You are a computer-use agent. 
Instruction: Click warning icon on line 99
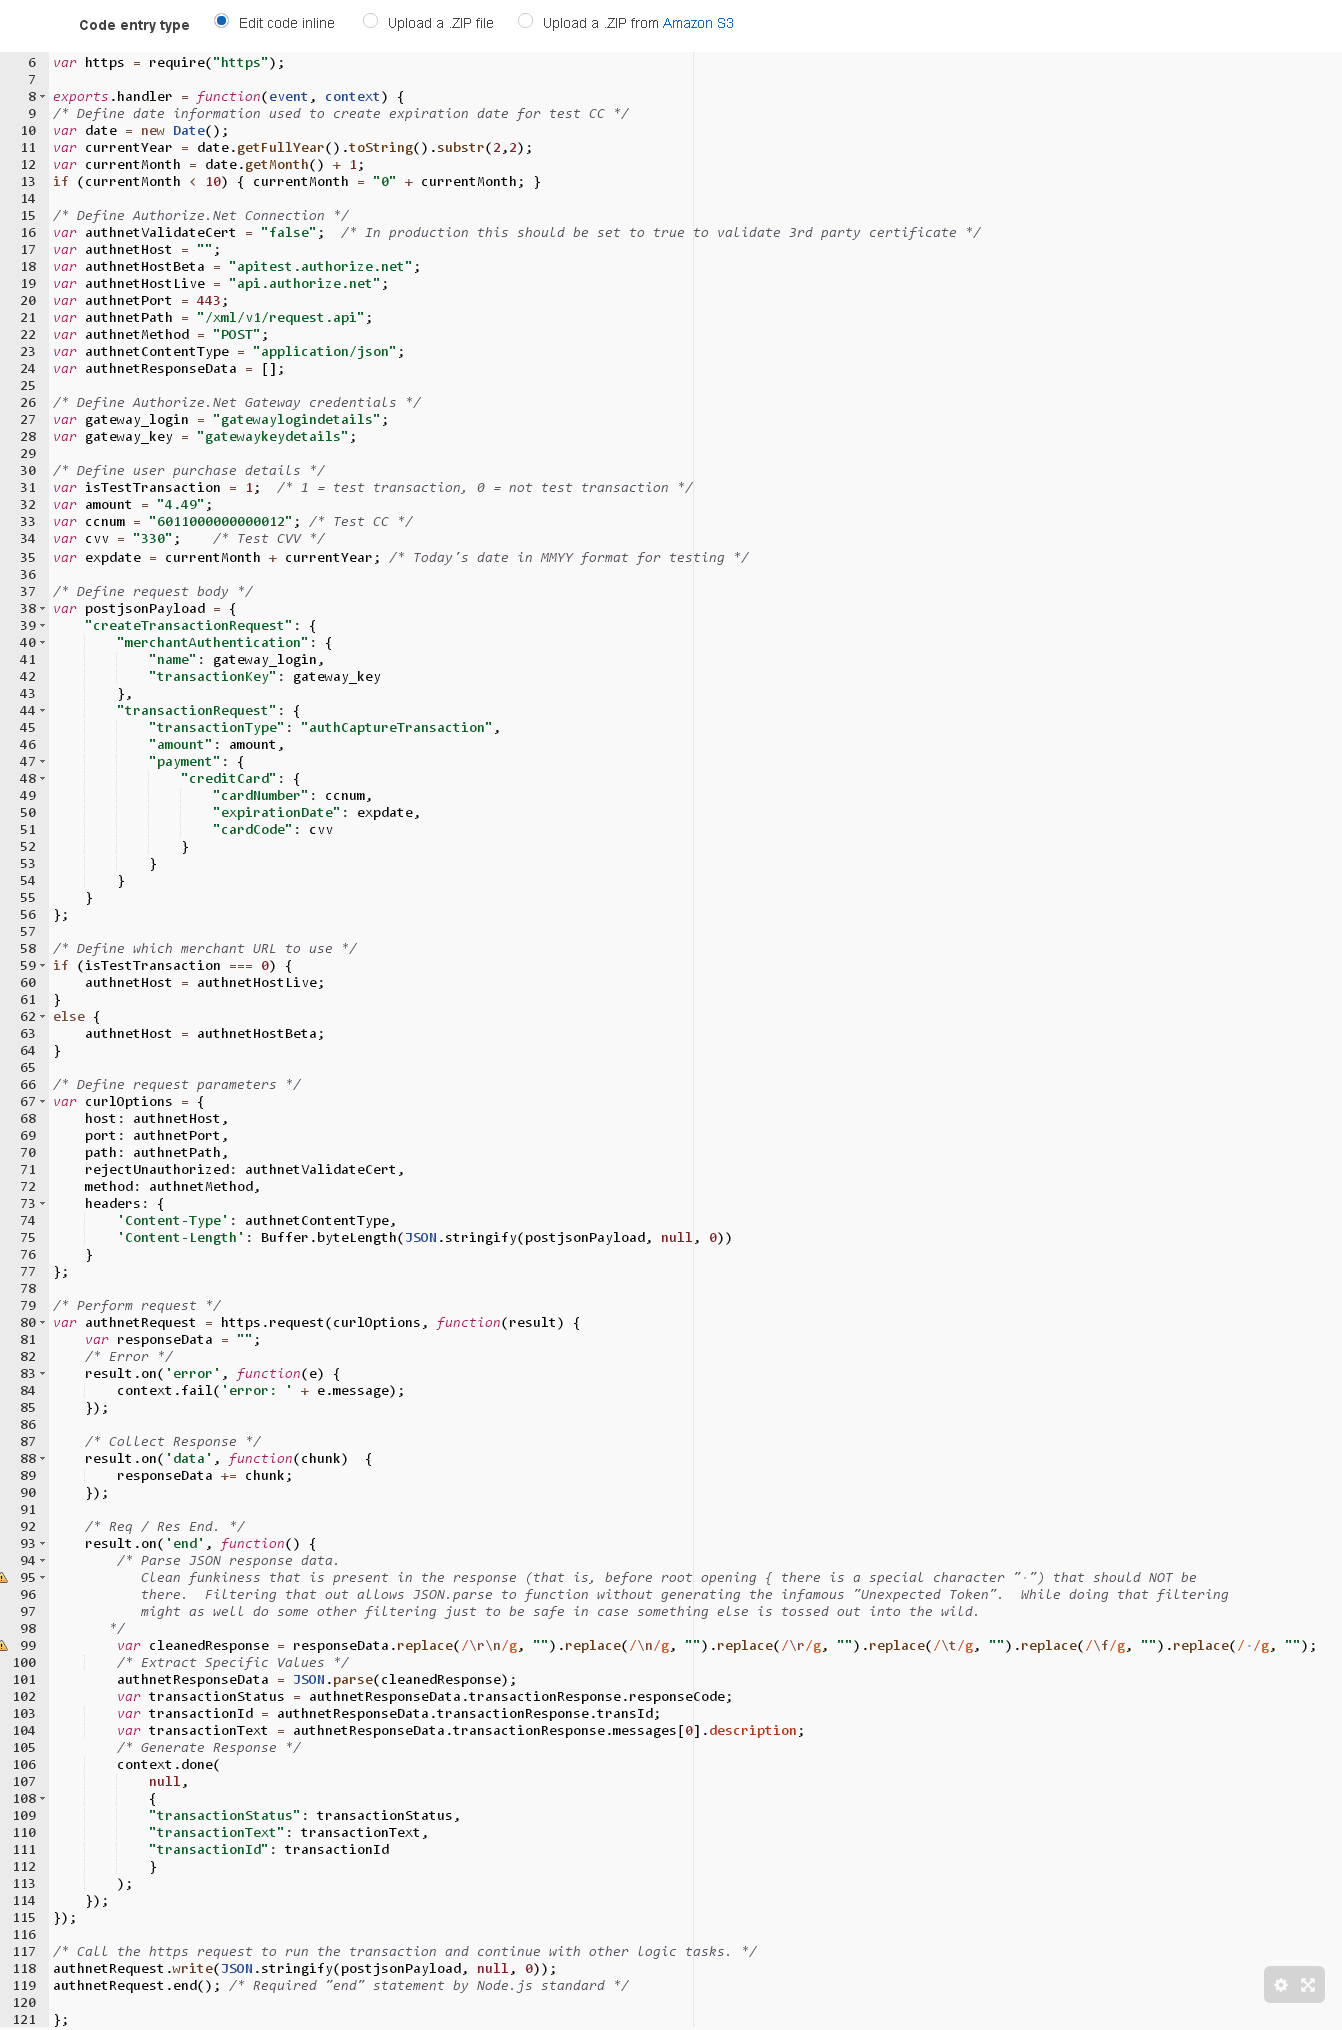4,1645
